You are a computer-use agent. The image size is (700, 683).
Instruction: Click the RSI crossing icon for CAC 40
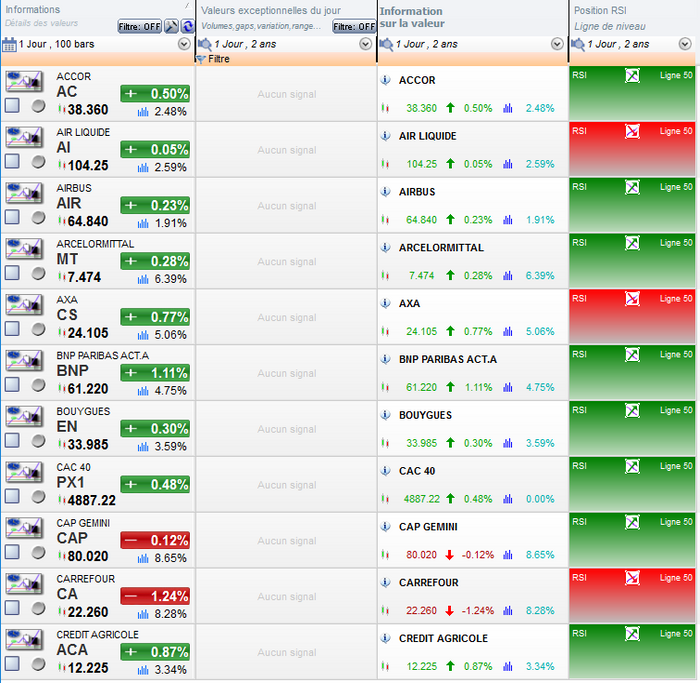point(632,466)
